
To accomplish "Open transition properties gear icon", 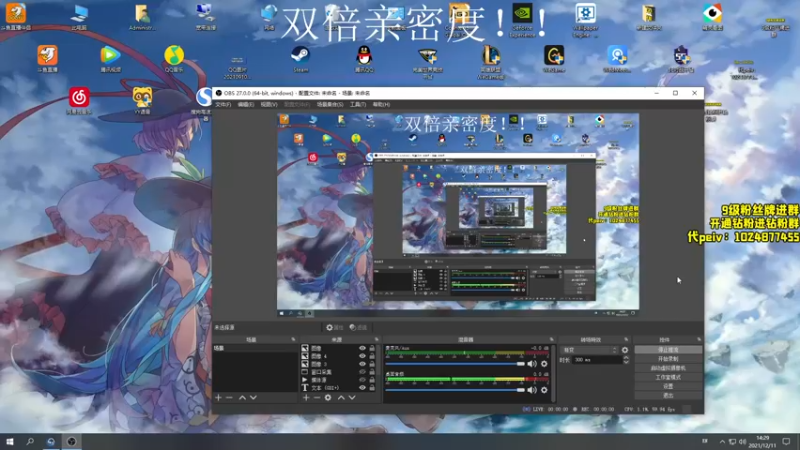I will (625, 350).
